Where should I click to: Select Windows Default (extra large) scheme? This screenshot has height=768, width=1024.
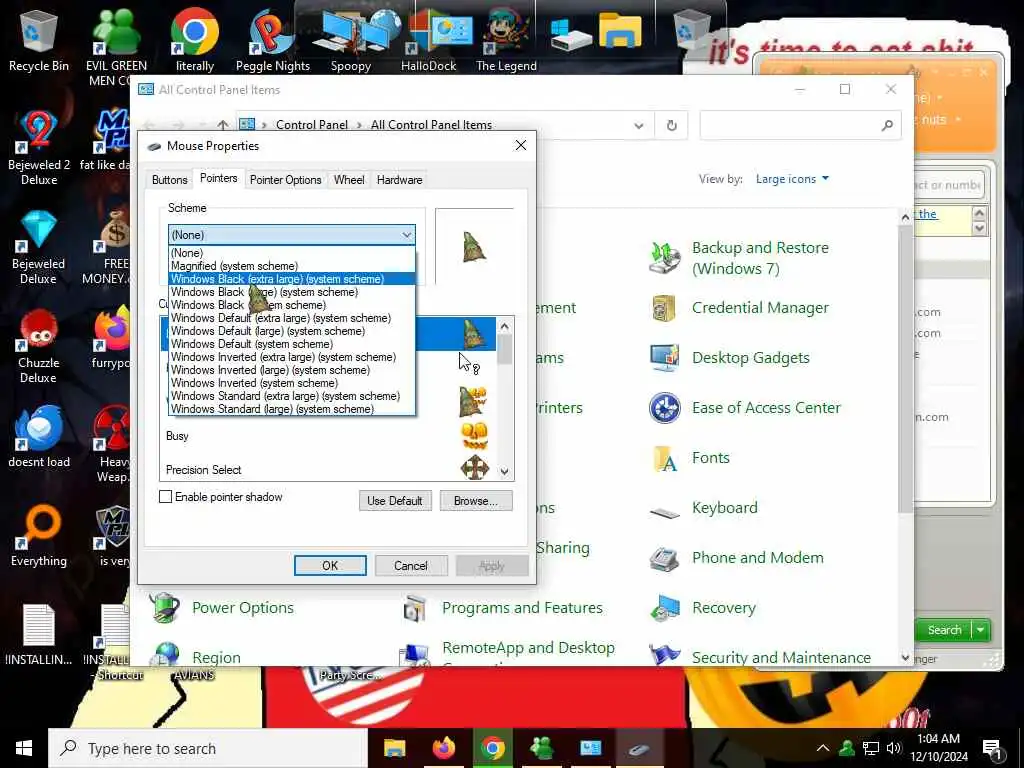point(291,318)
